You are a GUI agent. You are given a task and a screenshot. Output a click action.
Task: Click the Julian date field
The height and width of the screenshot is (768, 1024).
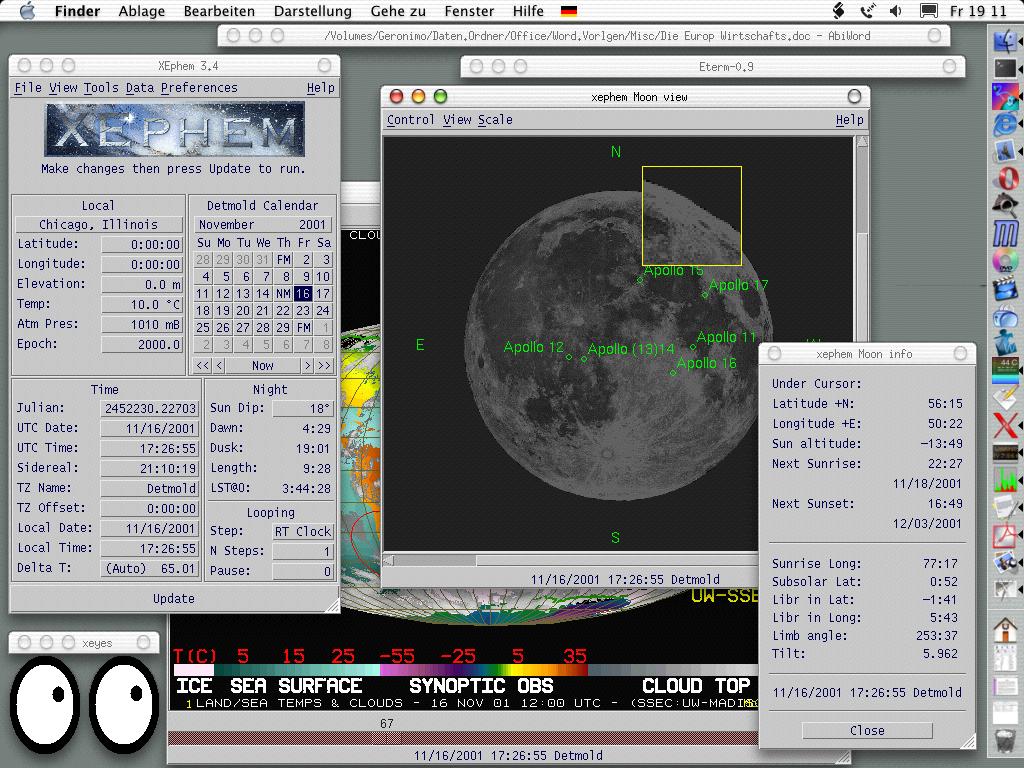coord(149,408)
